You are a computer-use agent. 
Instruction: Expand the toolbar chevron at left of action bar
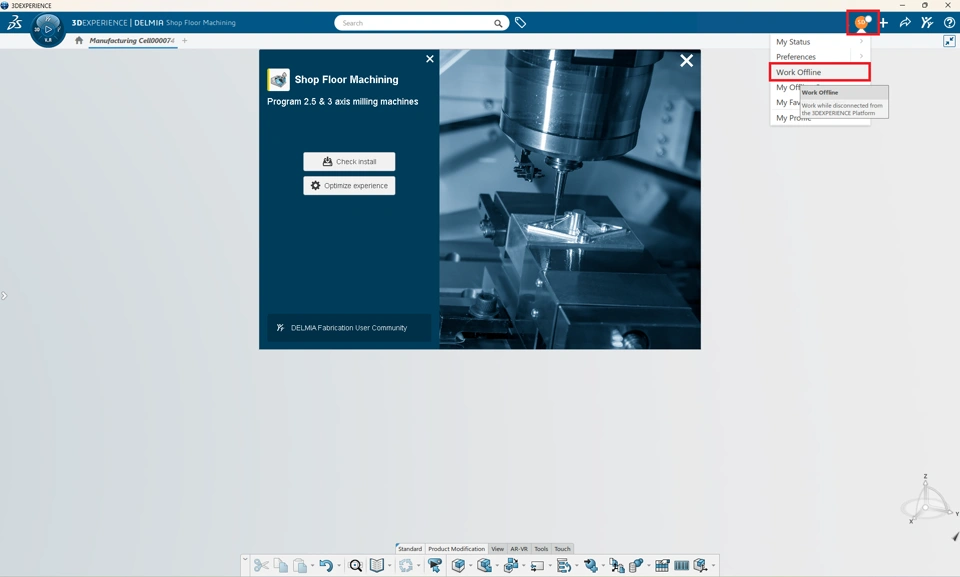pyautogui.click(x=245, y=559)
